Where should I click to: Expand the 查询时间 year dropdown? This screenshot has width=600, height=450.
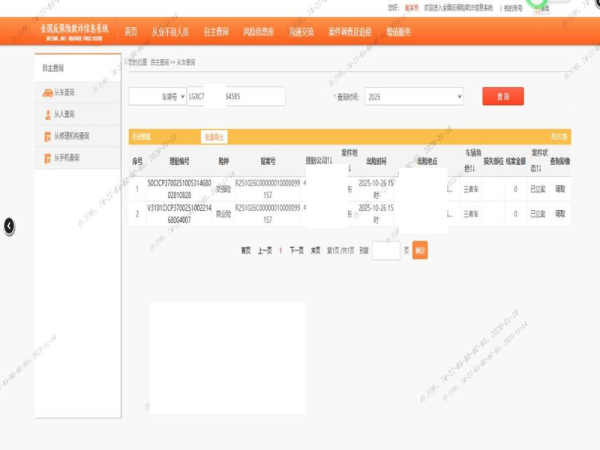pyautogui.click(x=413, y=97)
